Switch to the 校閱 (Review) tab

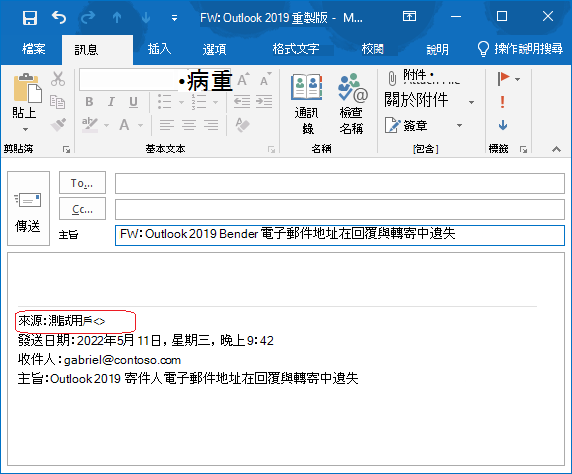coord(372,49)
